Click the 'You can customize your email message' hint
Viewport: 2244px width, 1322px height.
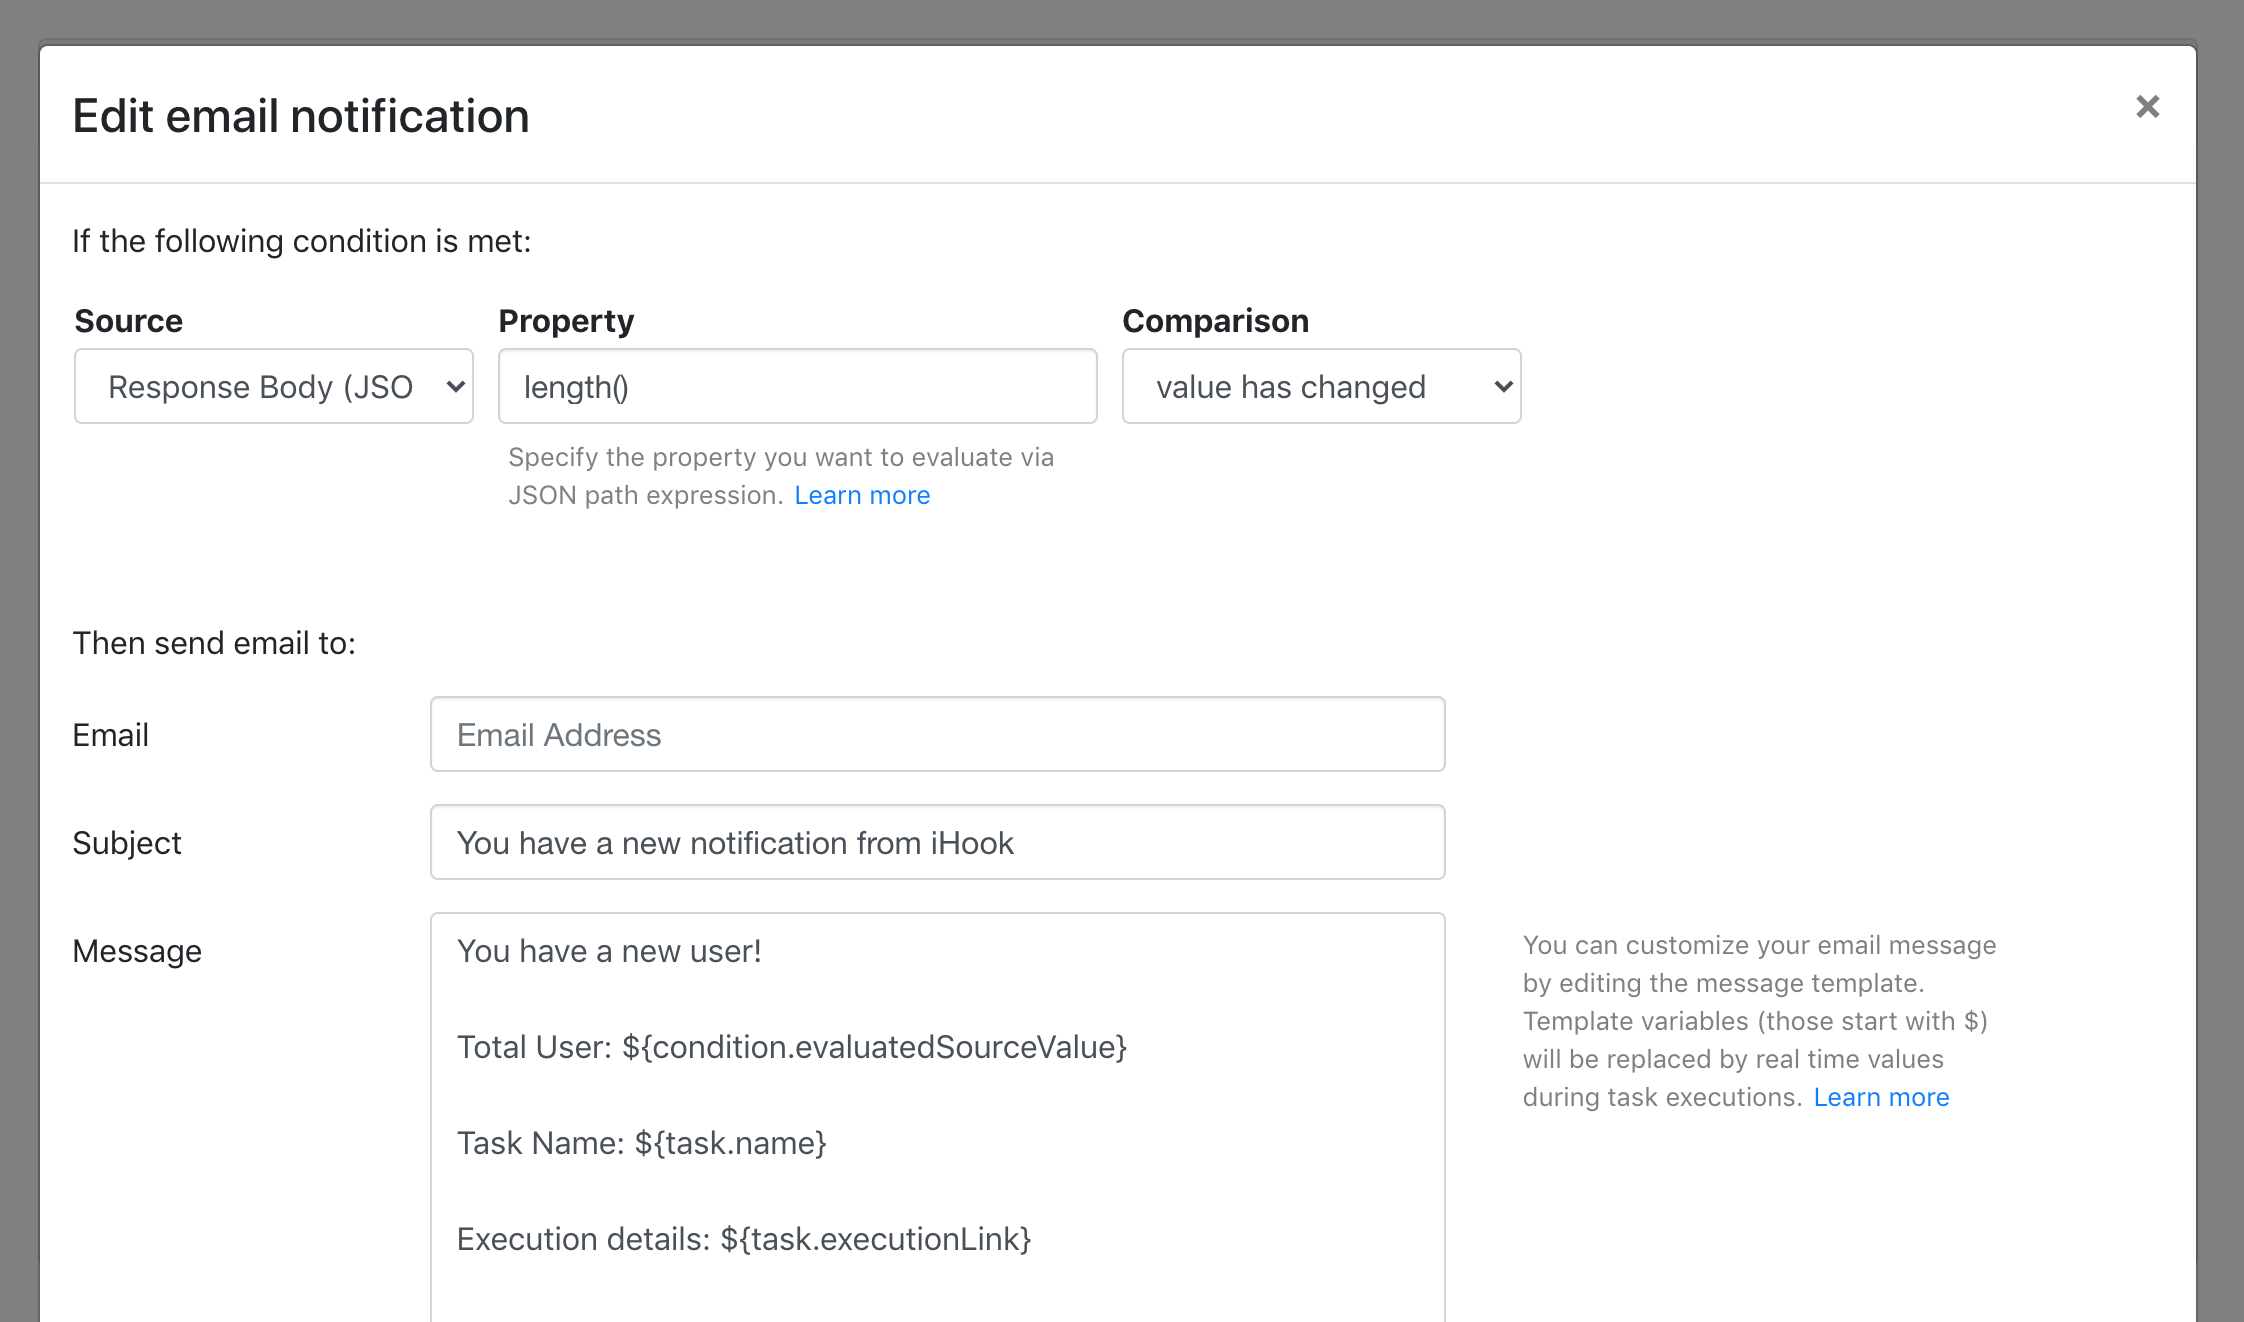1759,1021
